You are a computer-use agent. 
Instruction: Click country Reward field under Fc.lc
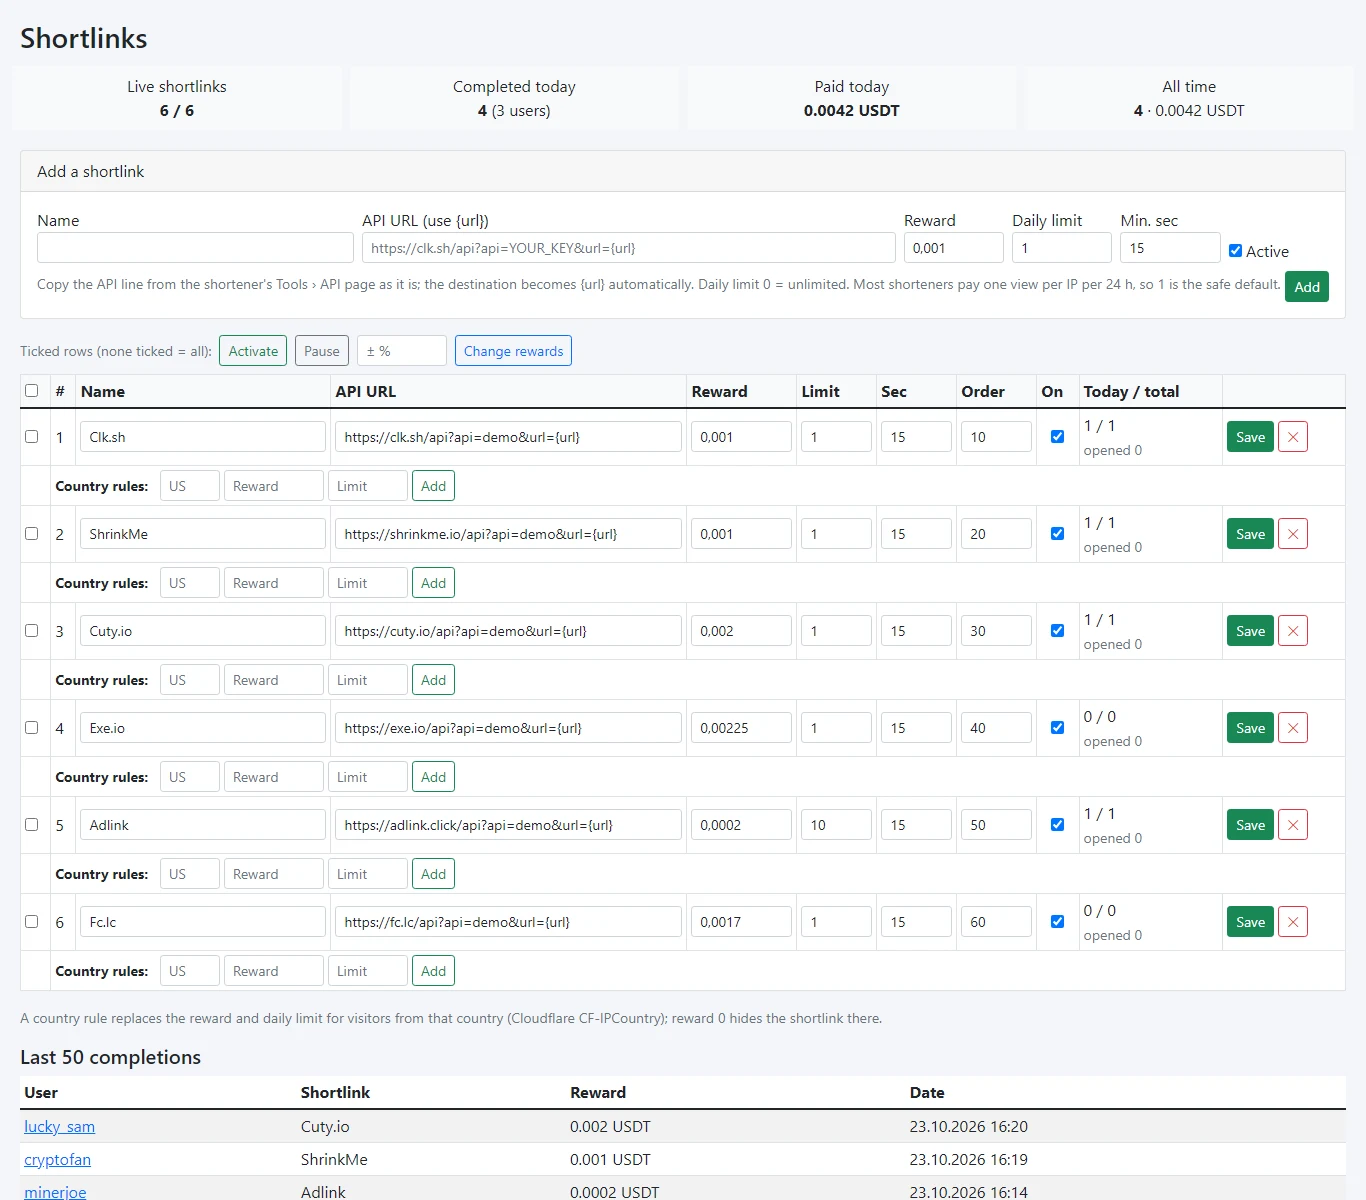[x=274, y=971]
